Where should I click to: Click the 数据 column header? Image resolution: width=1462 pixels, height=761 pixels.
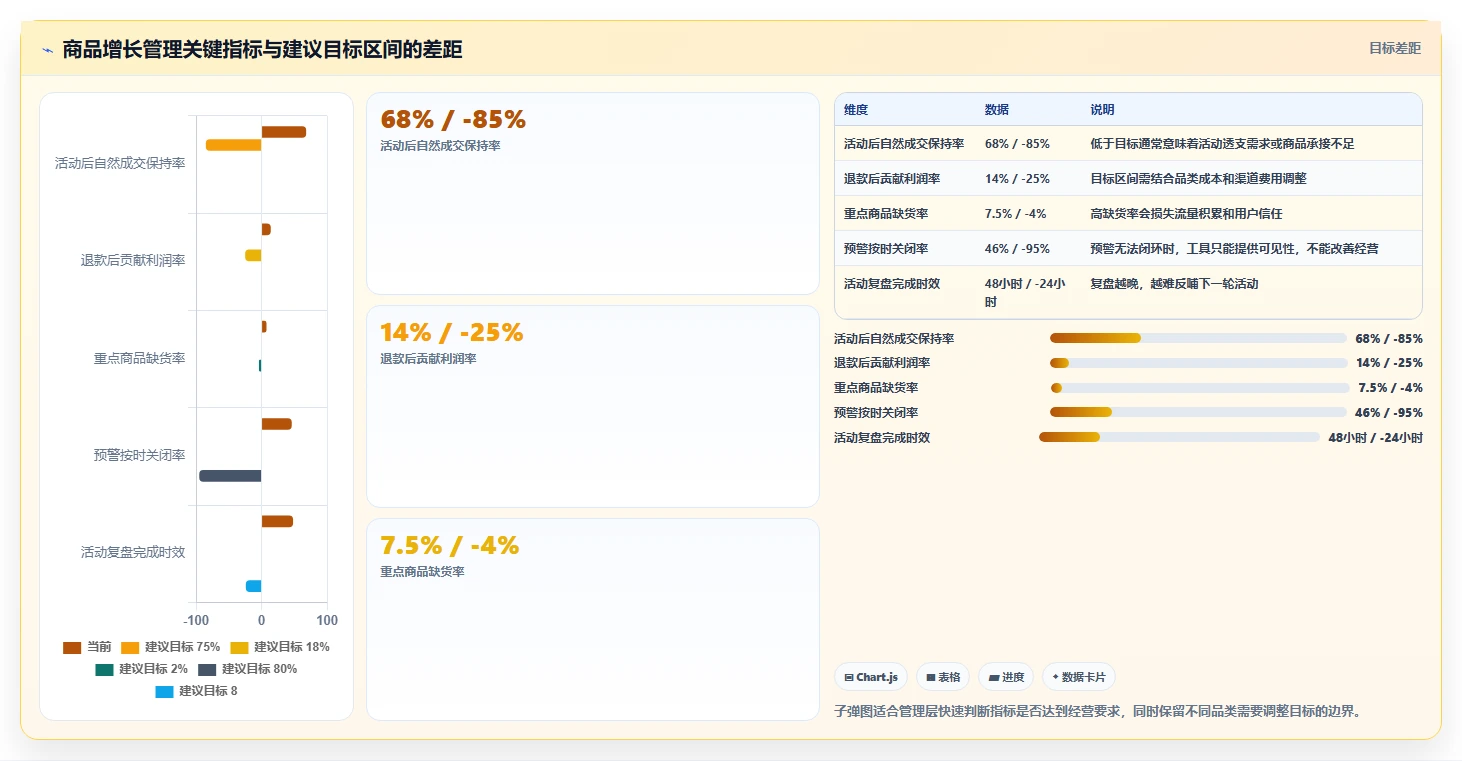point(997,110)
